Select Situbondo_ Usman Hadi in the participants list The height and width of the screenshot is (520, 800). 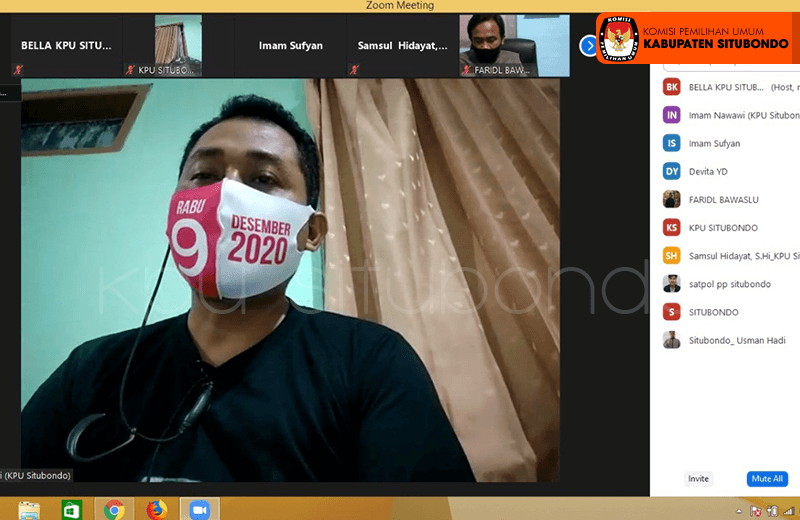pos(736,340)
